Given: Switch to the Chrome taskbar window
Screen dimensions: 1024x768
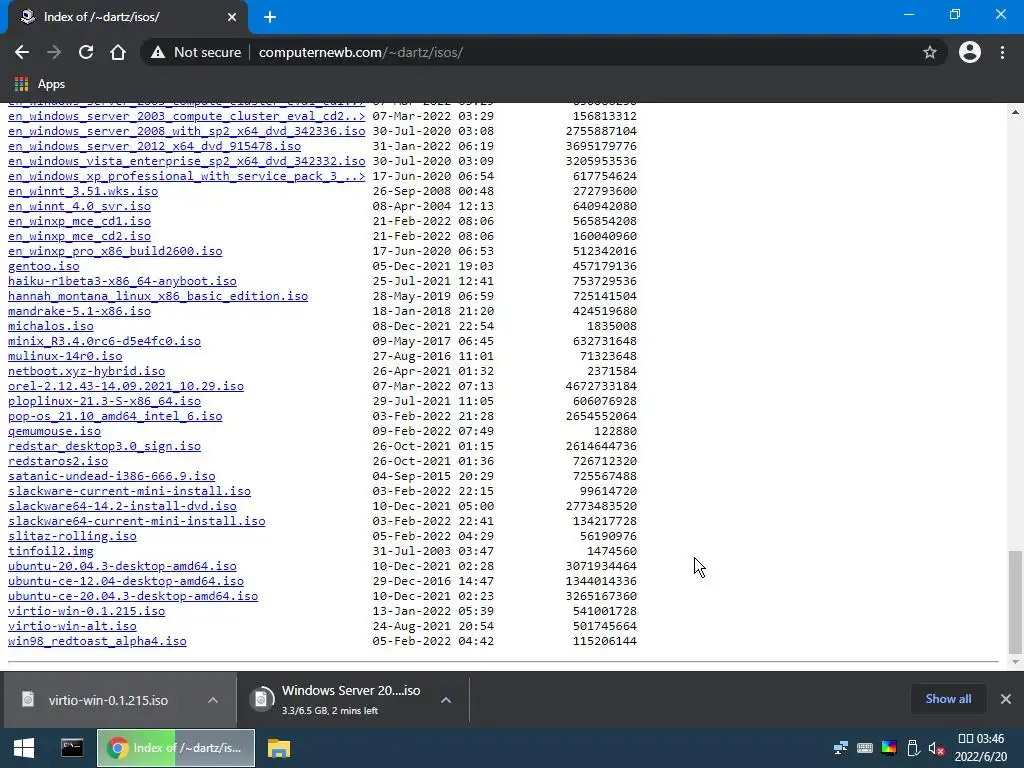Looking at the screenshot, I should (176, 748).
